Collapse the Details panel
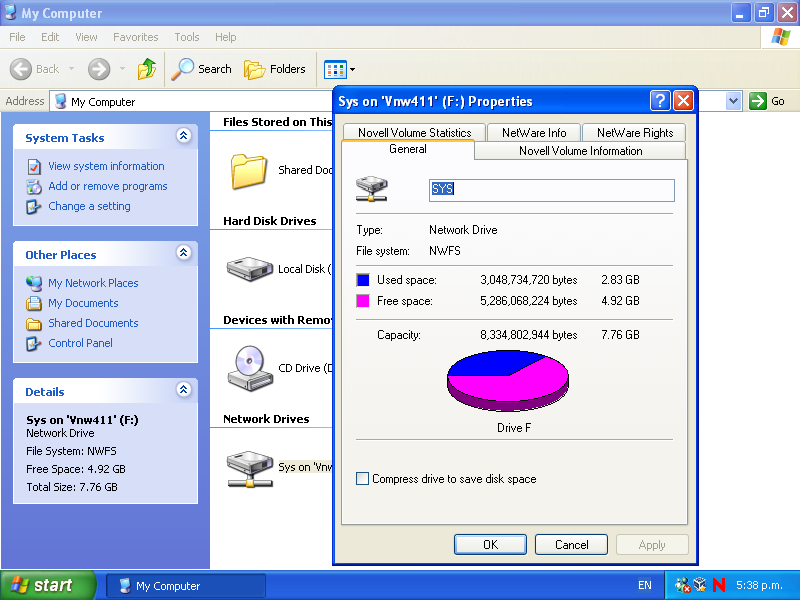This screenshot has width=800, height=600. click(184, 390)
